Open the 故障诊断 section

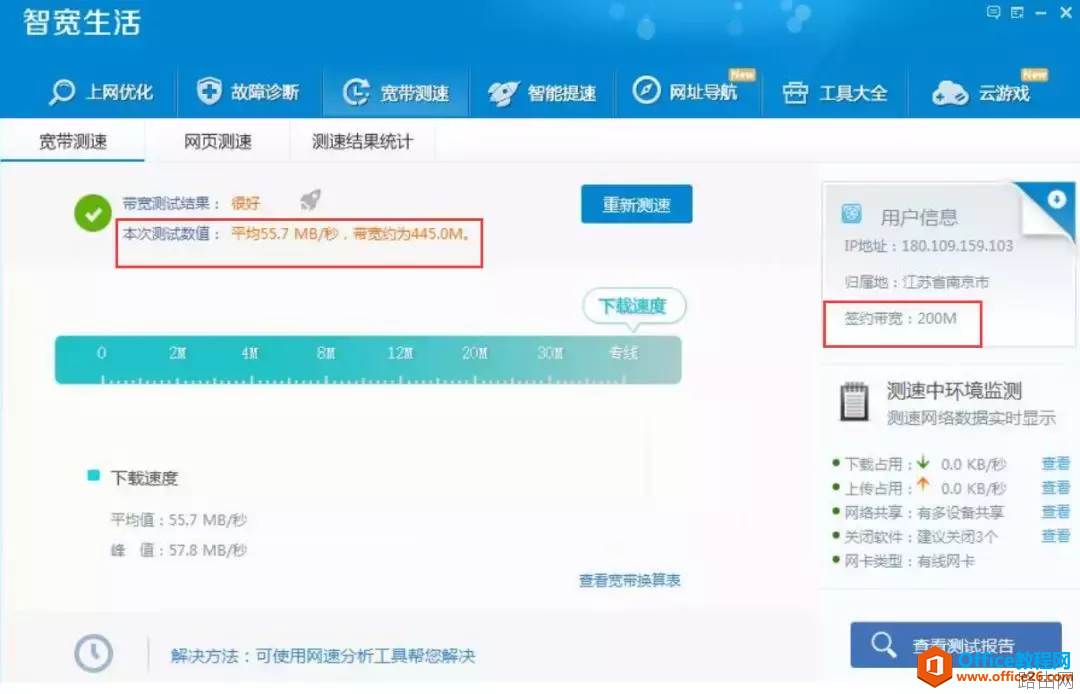coord(248,92)
